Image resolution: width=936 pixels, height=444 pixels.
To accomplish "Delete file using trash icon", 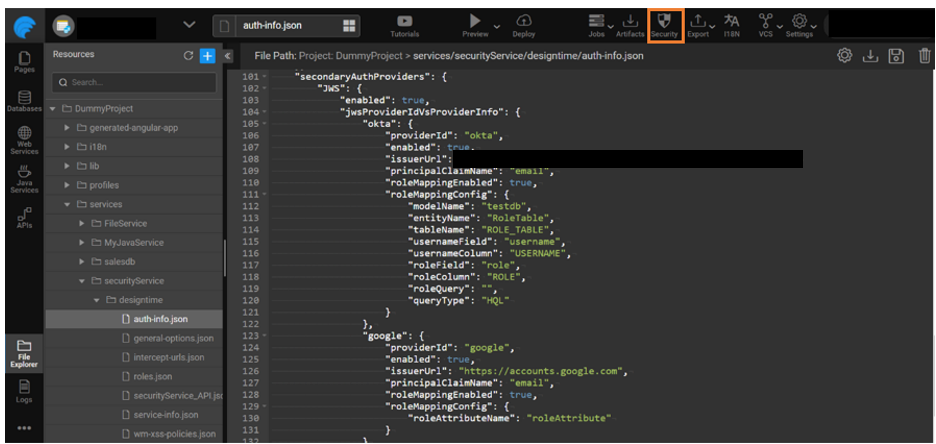I will 924,56.
